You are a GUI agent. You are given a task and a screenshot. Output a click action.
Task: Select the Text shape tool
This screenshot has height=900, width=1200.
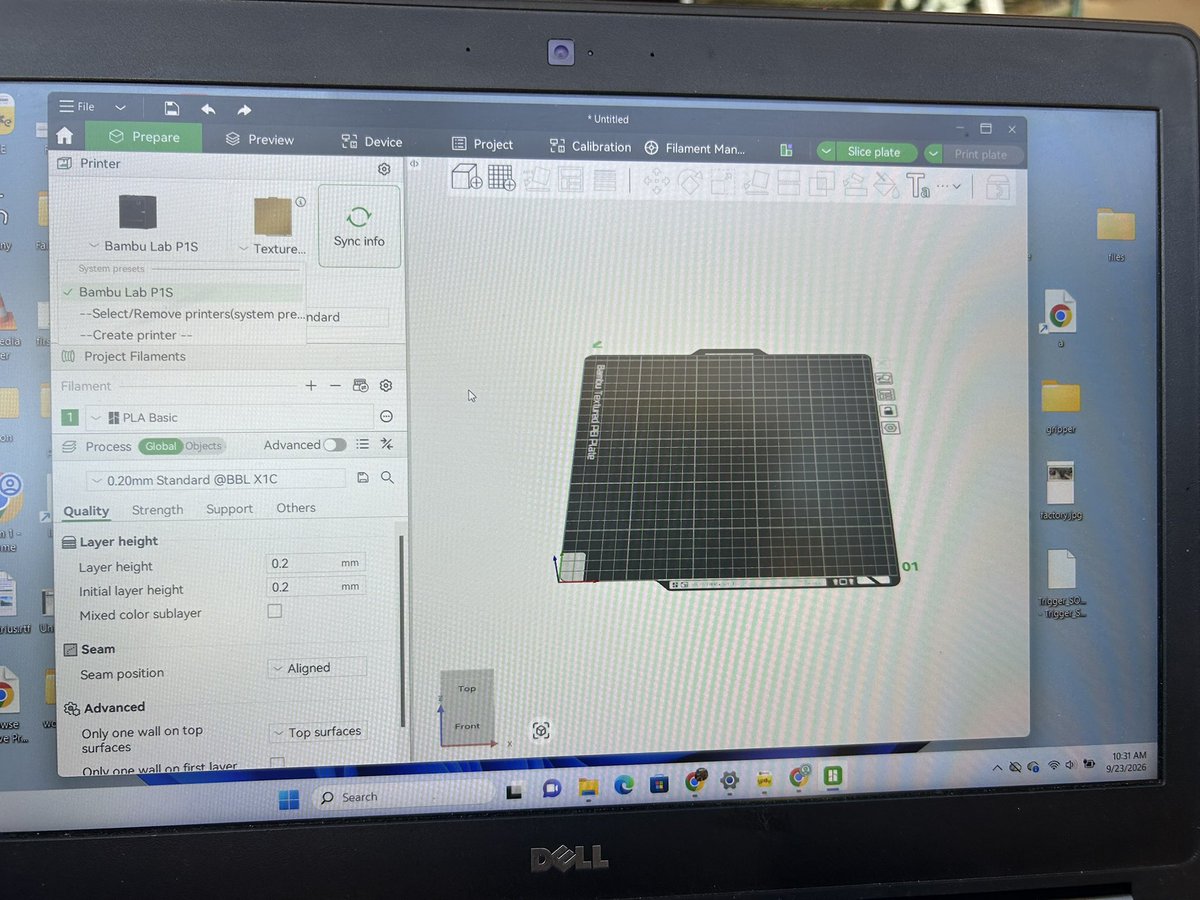(x=917, y=185)
